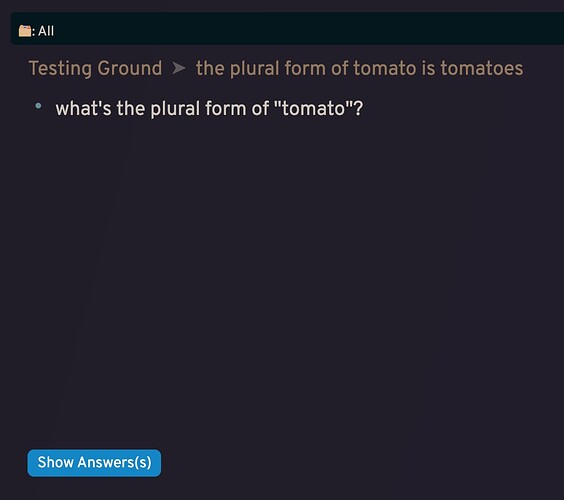Image resolution: width=564 pixels, height=500 pixels.
Task: Click the quoted word "tomato" in the question
Action: pos(313,108)
